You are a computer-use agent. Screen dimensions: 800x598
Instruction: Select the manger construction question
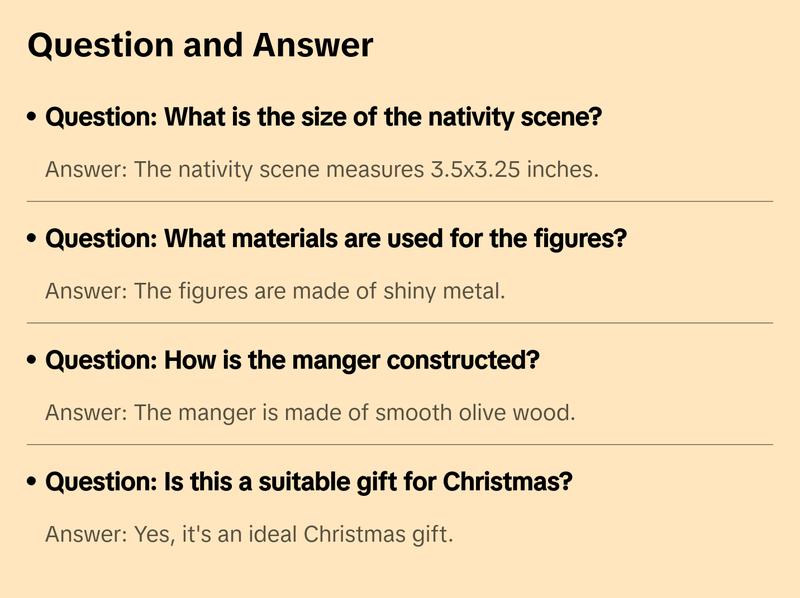(x=292, y=360)
